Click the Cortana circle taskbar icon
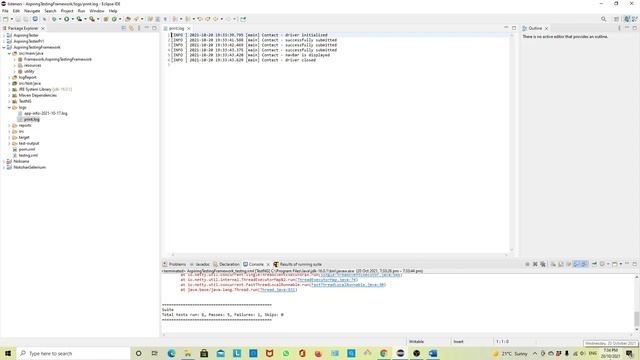Viewport: 640px width, 360px height. click(x=138, y=353)
